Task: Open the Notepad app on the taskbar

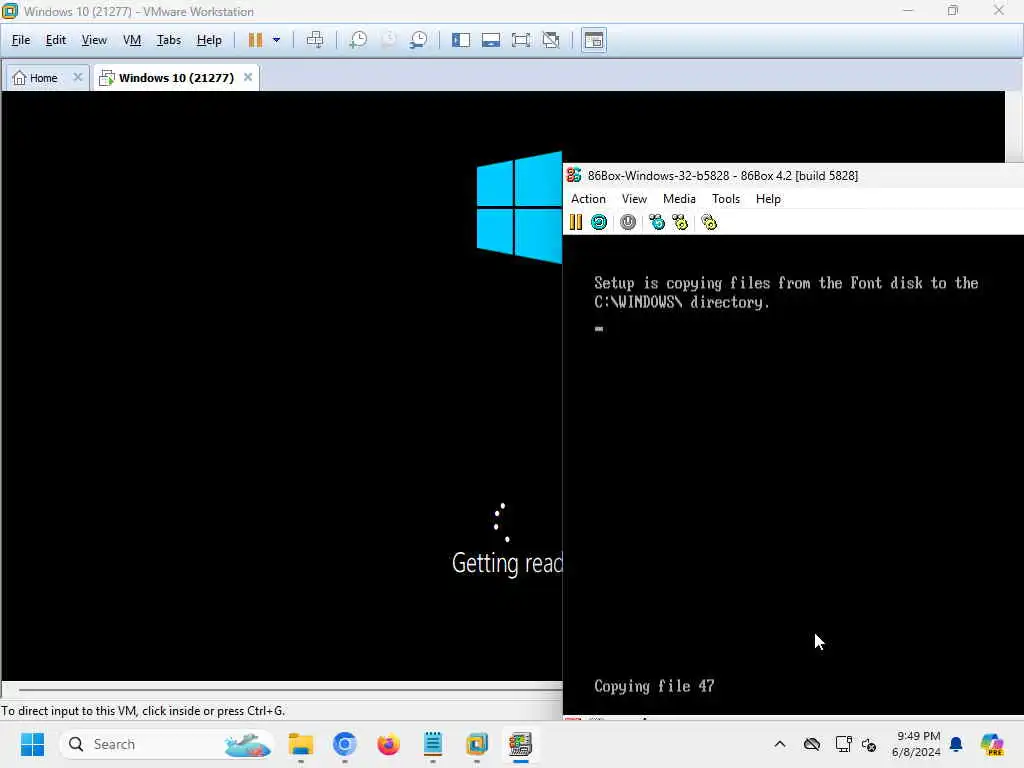Action: click(432, 744)
